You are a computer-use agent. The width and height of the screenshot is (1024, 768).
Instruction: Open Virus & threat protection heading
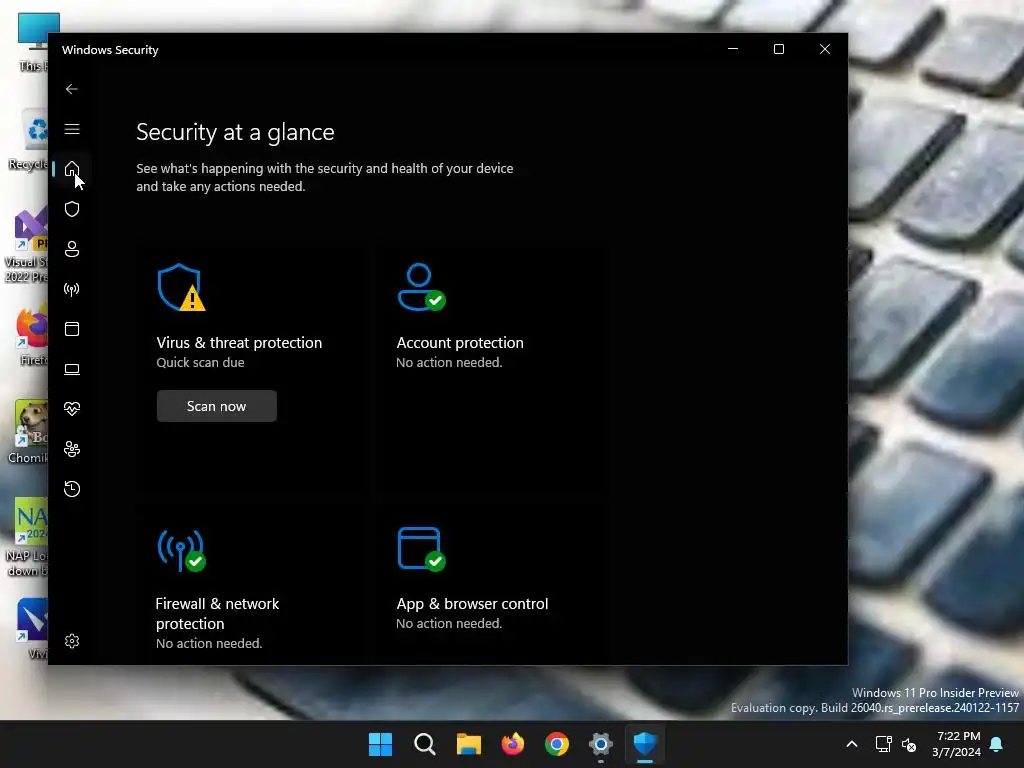coord(239,343)
